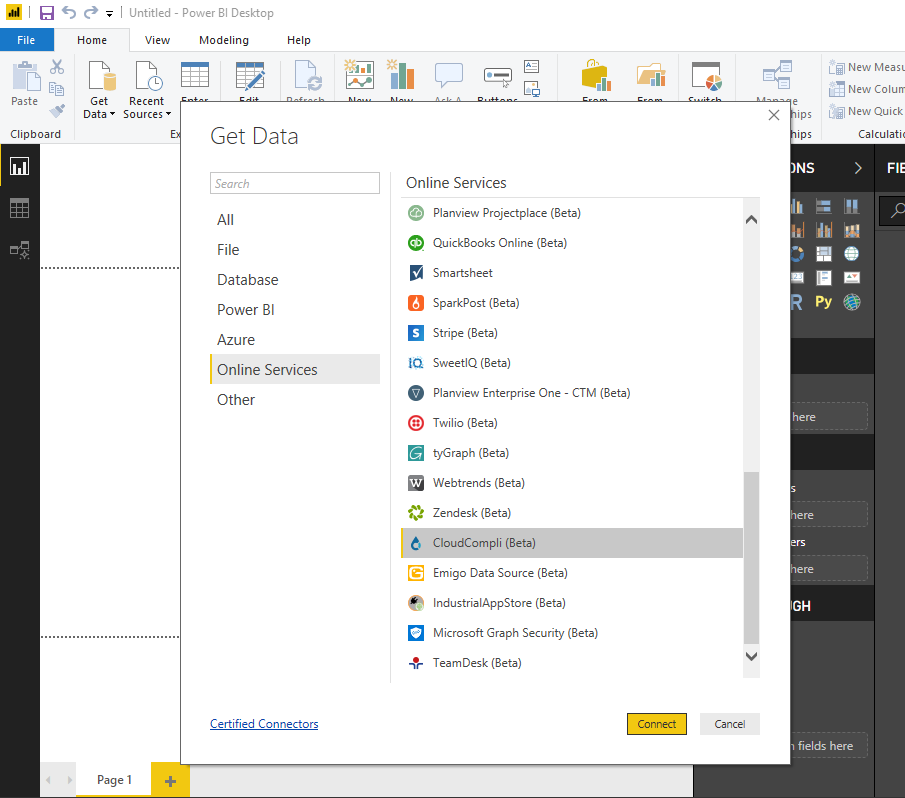The image size is (905, 798).
Task: Click the connector list scroll down arrow
Action: [751, 656]
